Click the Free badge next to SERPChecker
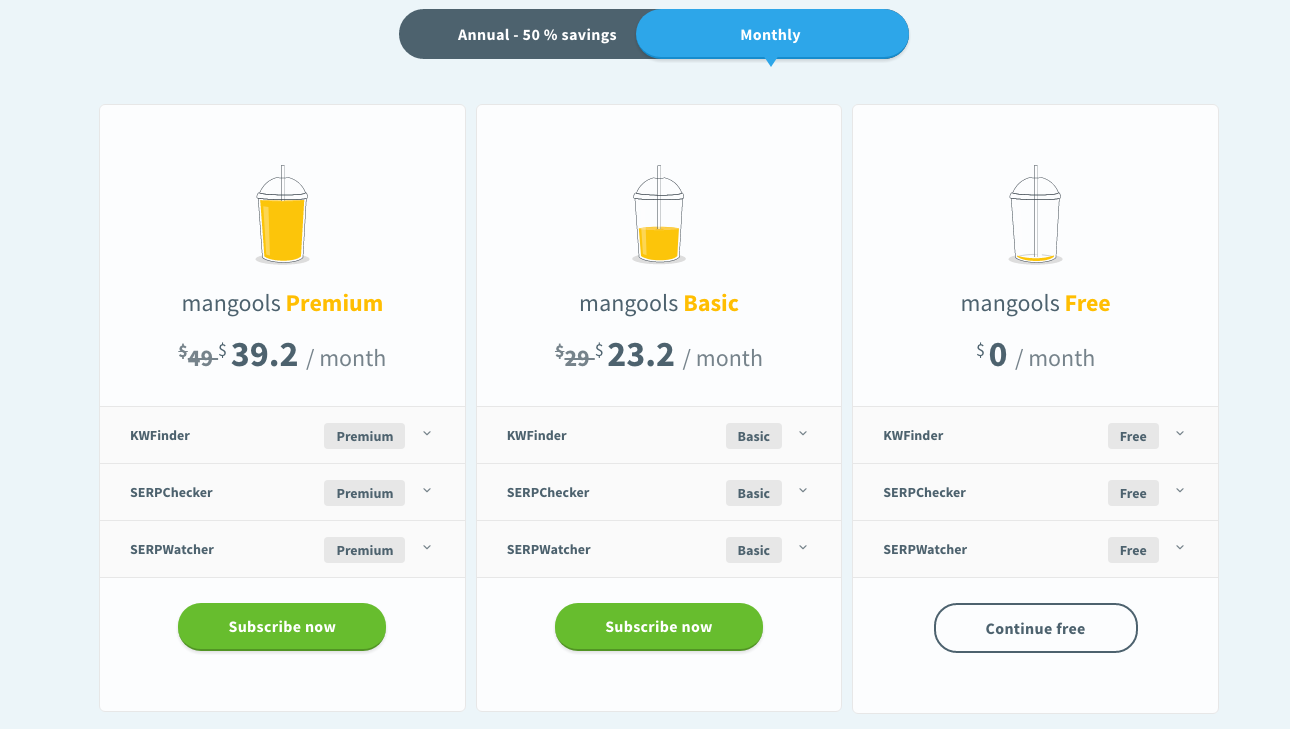The image size is (1290, 729). 1133,493
